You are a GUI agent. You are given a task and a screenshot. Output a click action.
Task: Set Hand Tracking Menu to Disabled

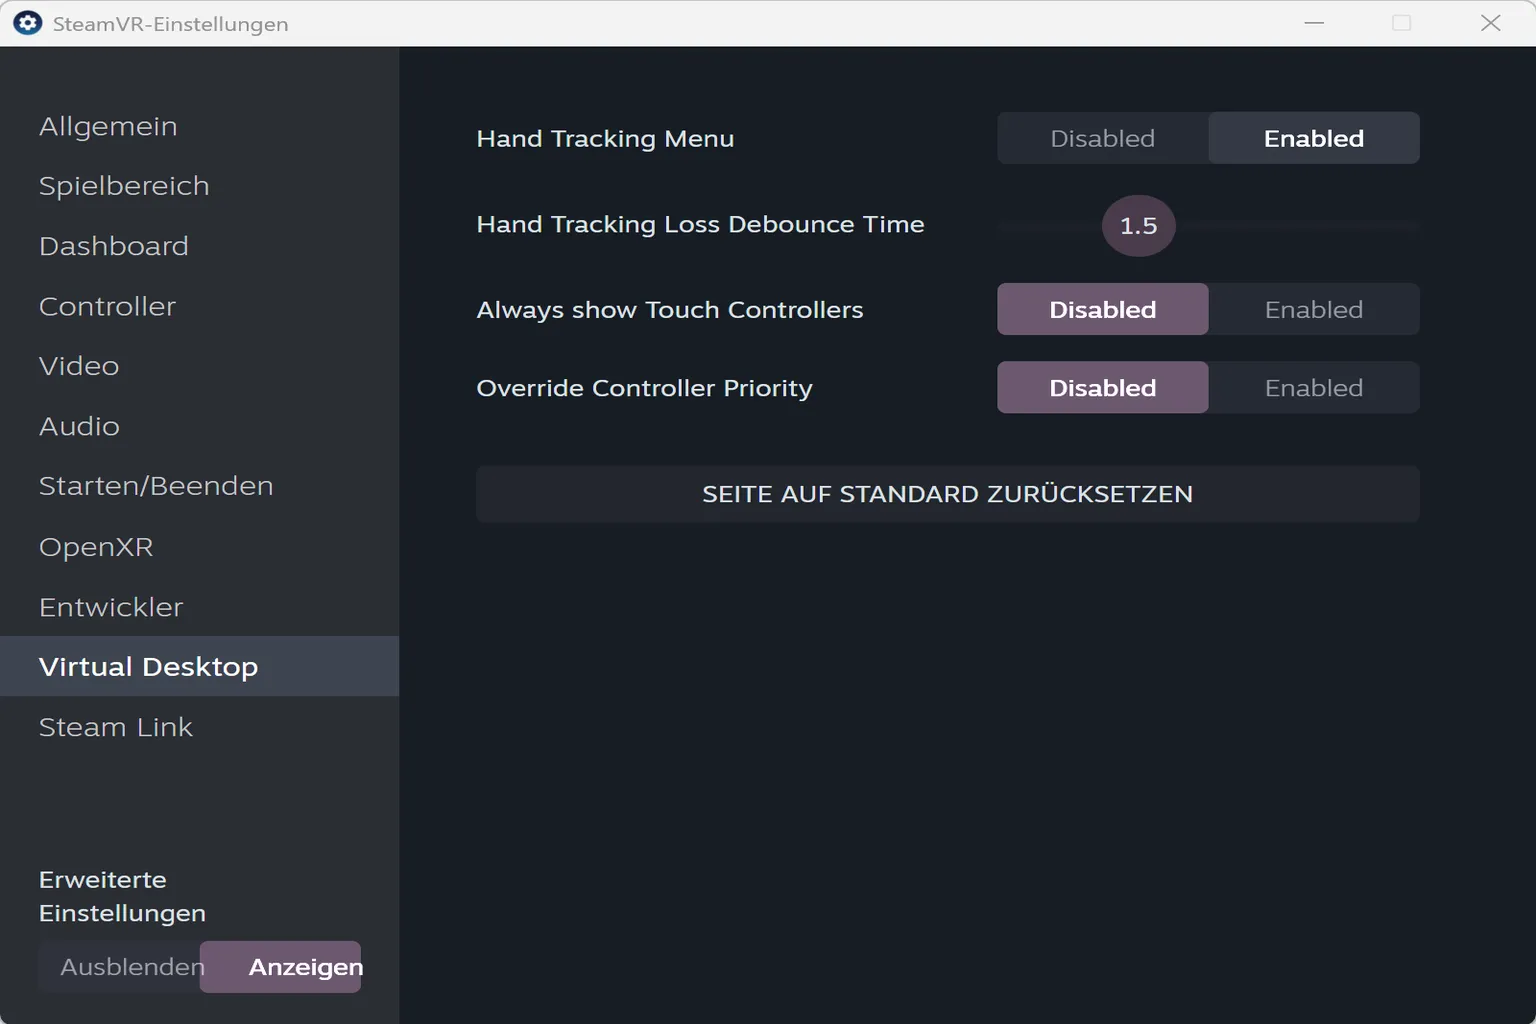click(1103, 138)
